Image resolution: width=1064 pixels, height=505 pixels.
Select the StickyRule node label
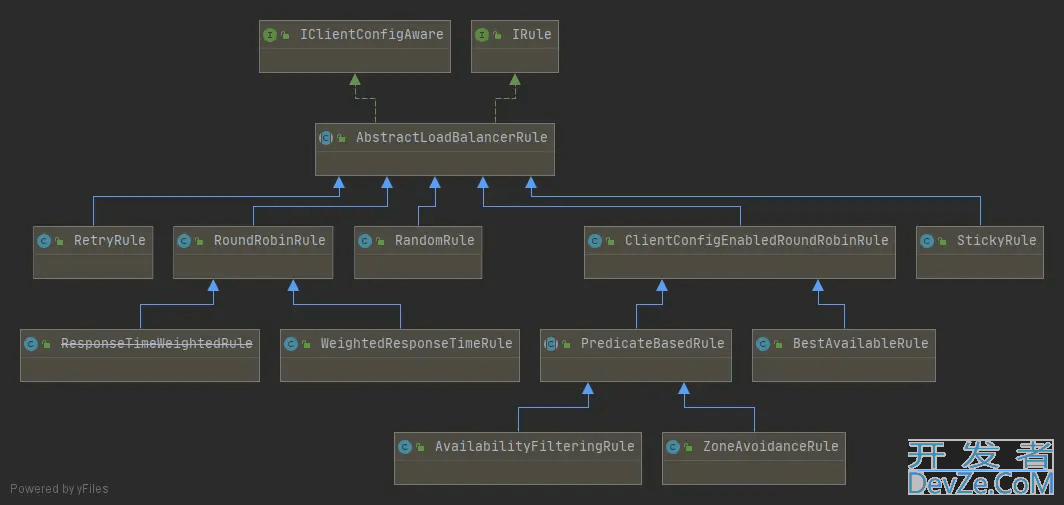(997, 240)
